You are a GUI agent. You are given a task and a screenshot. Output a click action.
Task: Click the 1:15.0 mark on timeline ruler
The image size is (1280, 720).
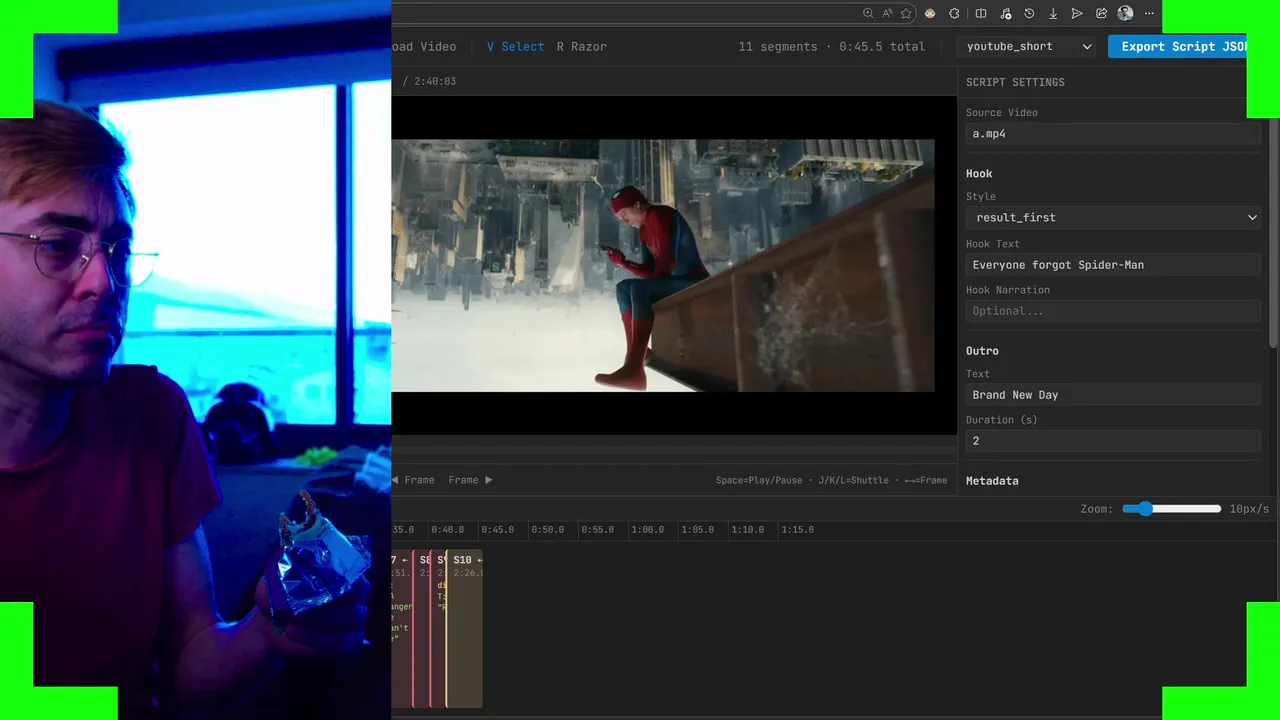(x=797, y=530)
